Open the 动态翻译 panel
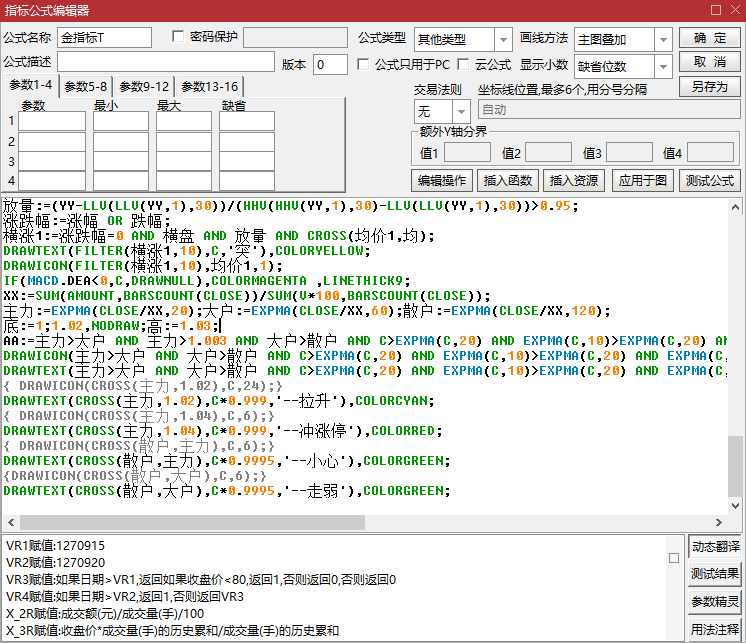The height and width of the screenshot is (643, 746). pos(715,547)
